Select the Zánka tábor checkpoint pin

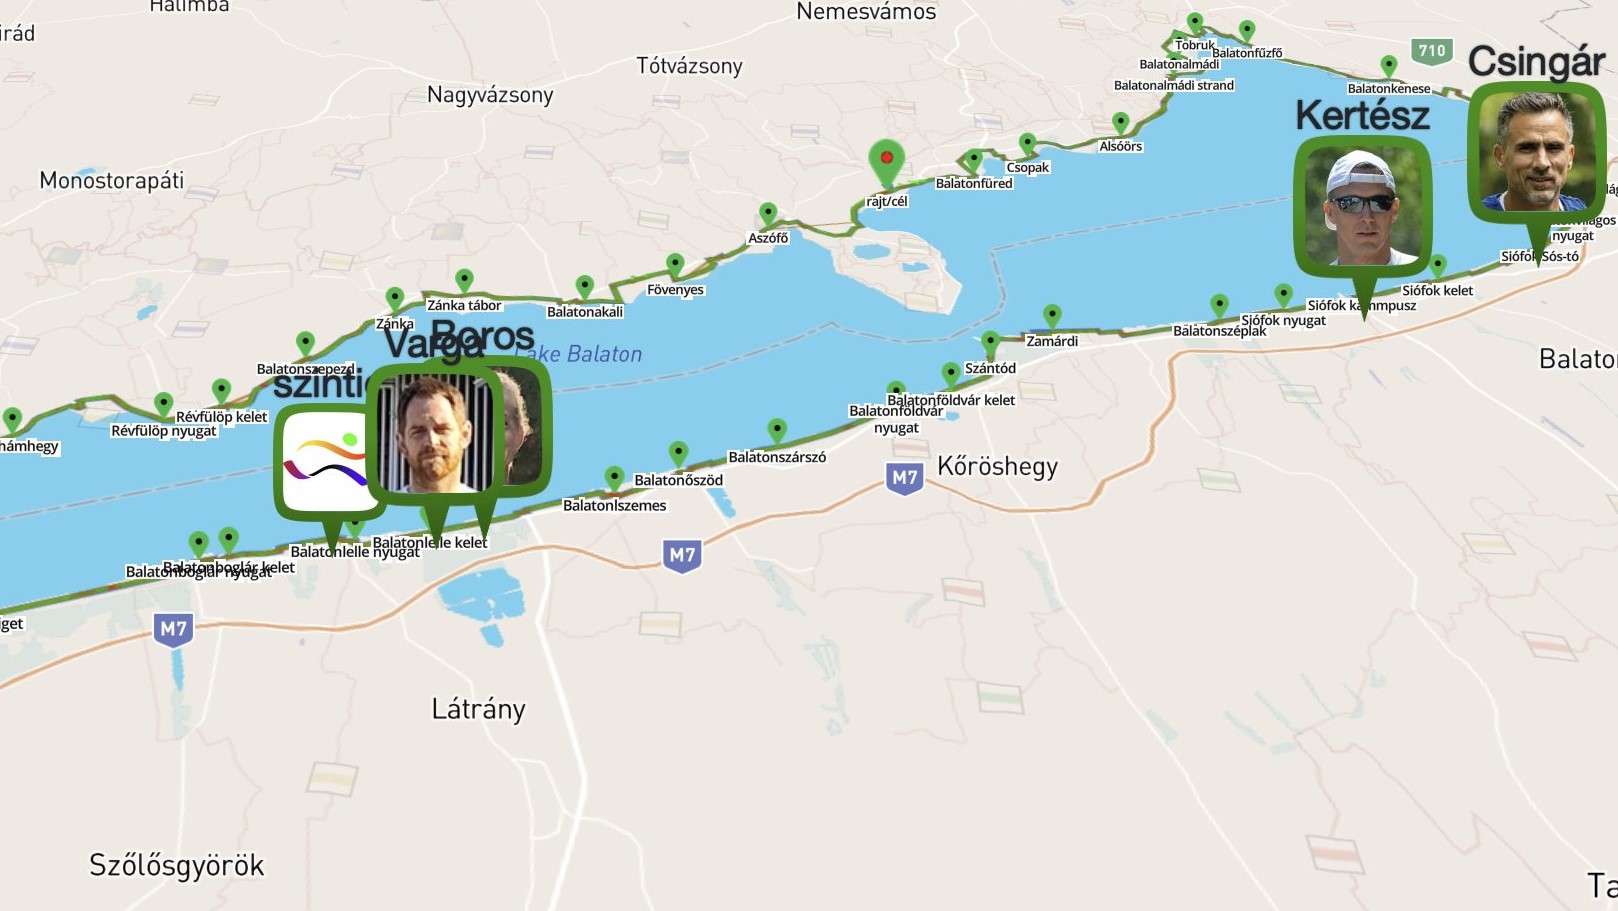click(x=464, y=281)
